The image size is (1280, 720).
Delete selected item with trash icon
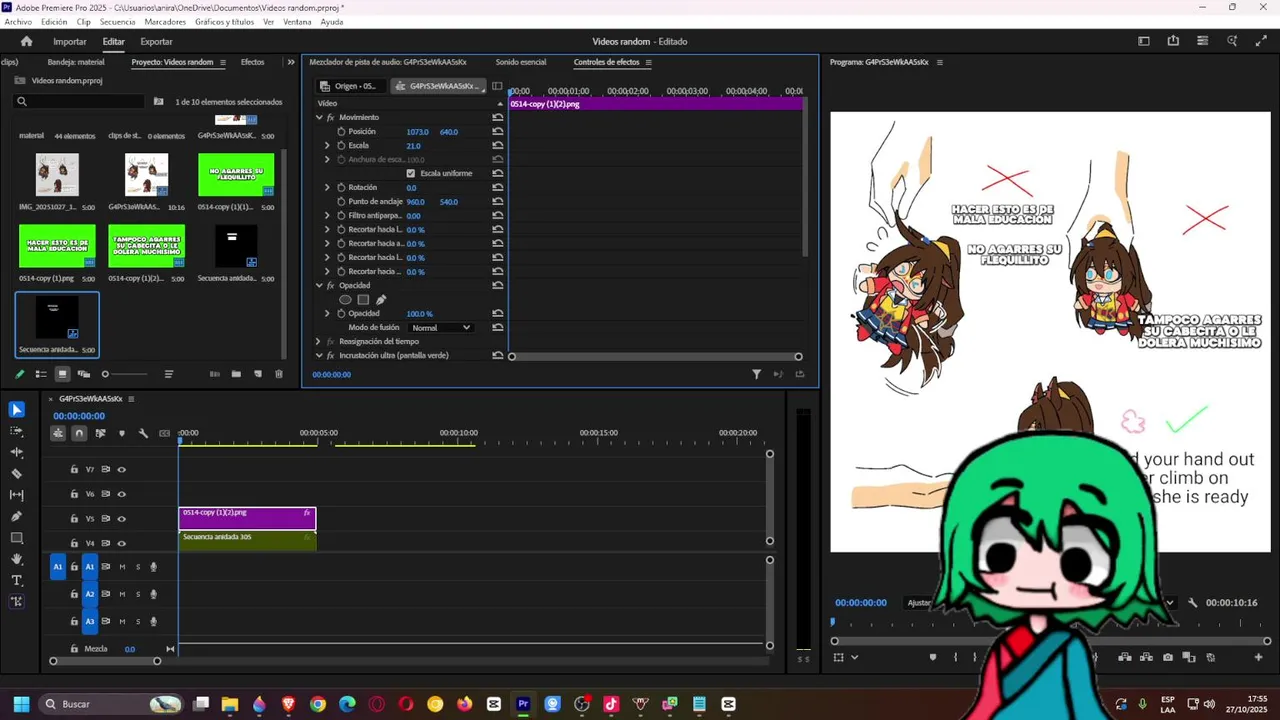pyautogui.click(x=279, y=374)
